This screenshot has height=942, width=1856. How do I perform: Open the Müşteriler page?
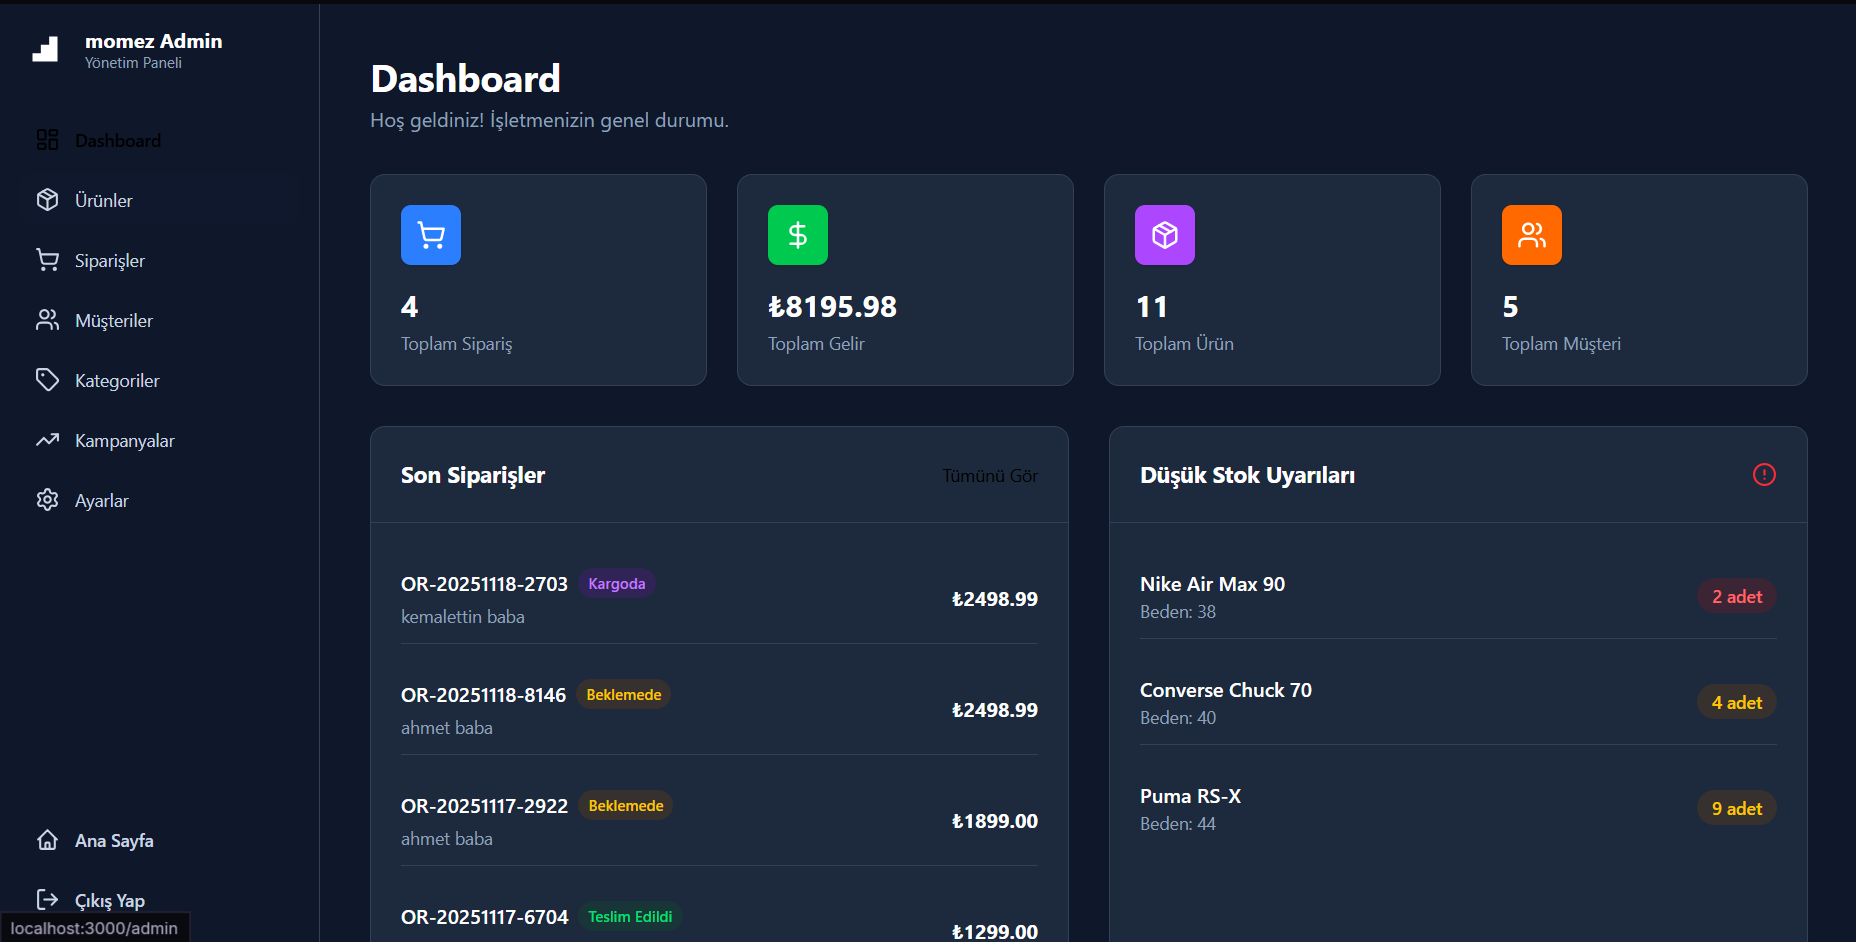(x=114, y=321)
